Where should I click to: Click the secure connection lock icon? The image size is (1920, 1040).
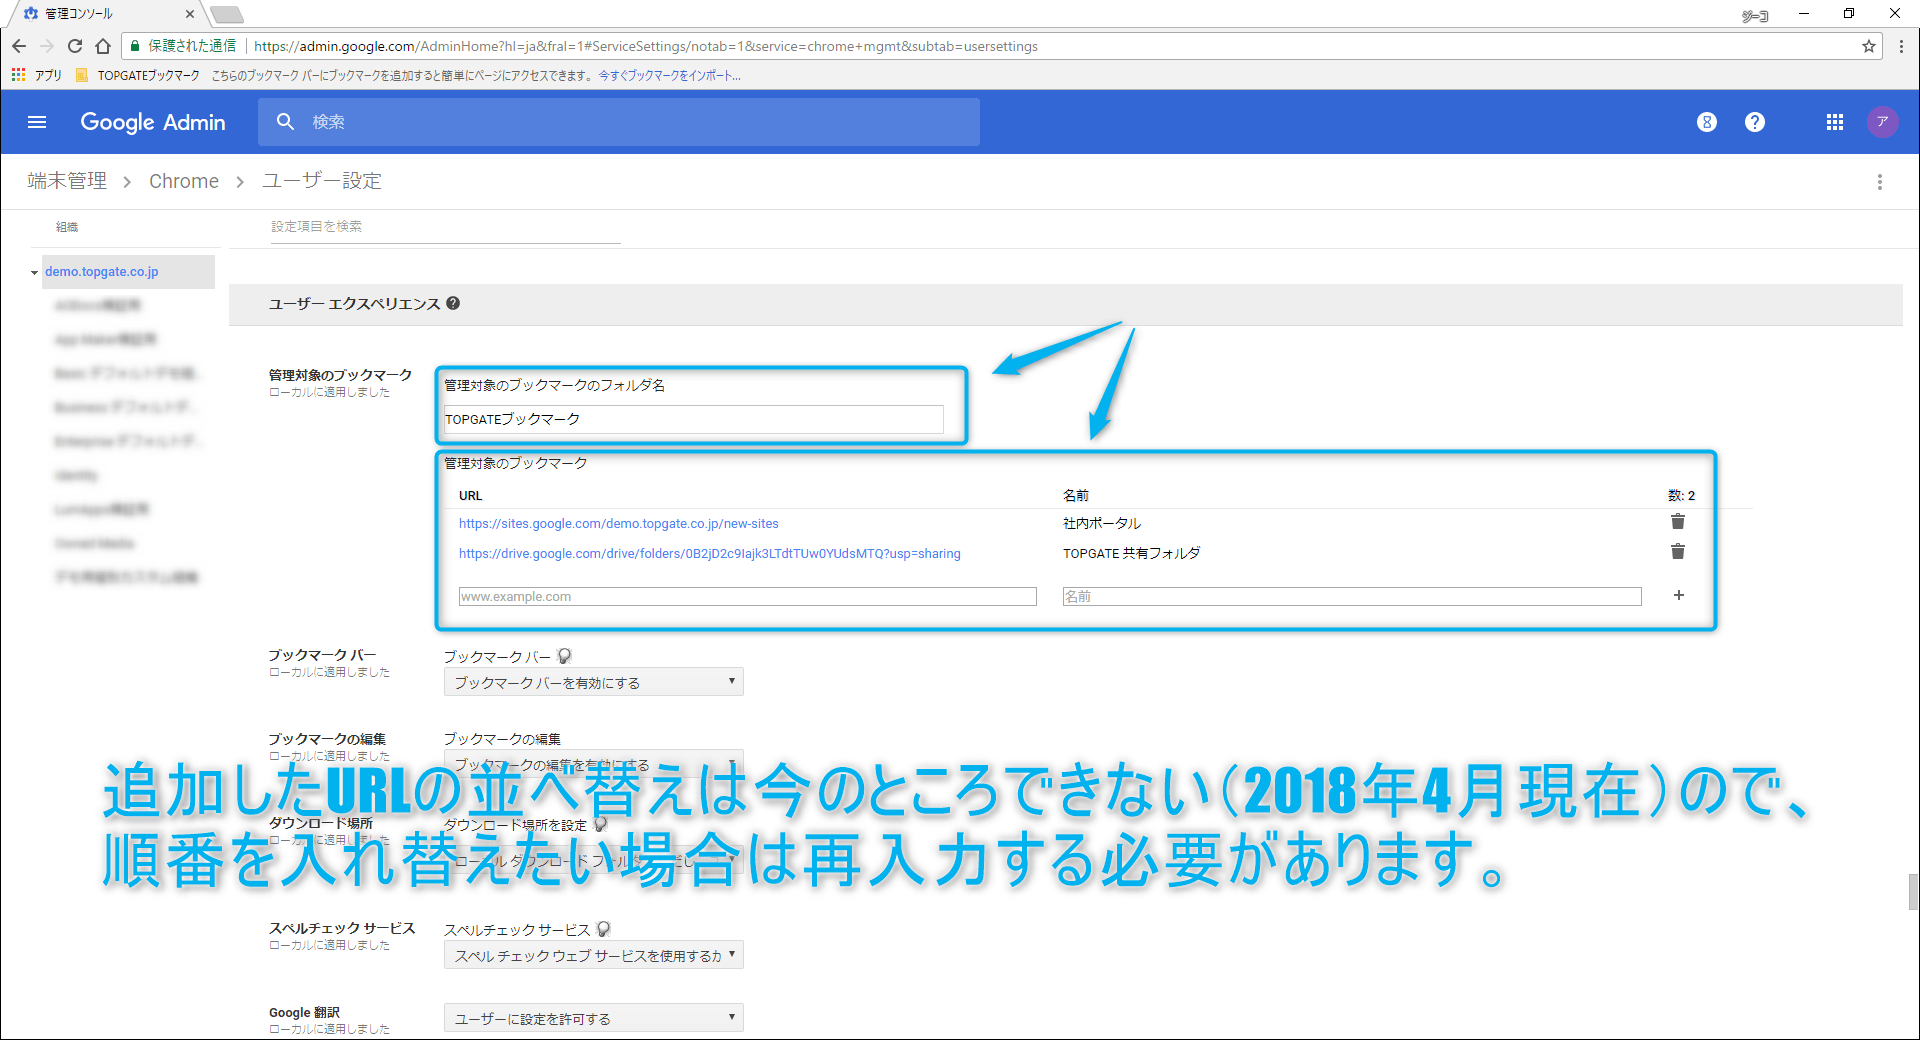[135, 46]
